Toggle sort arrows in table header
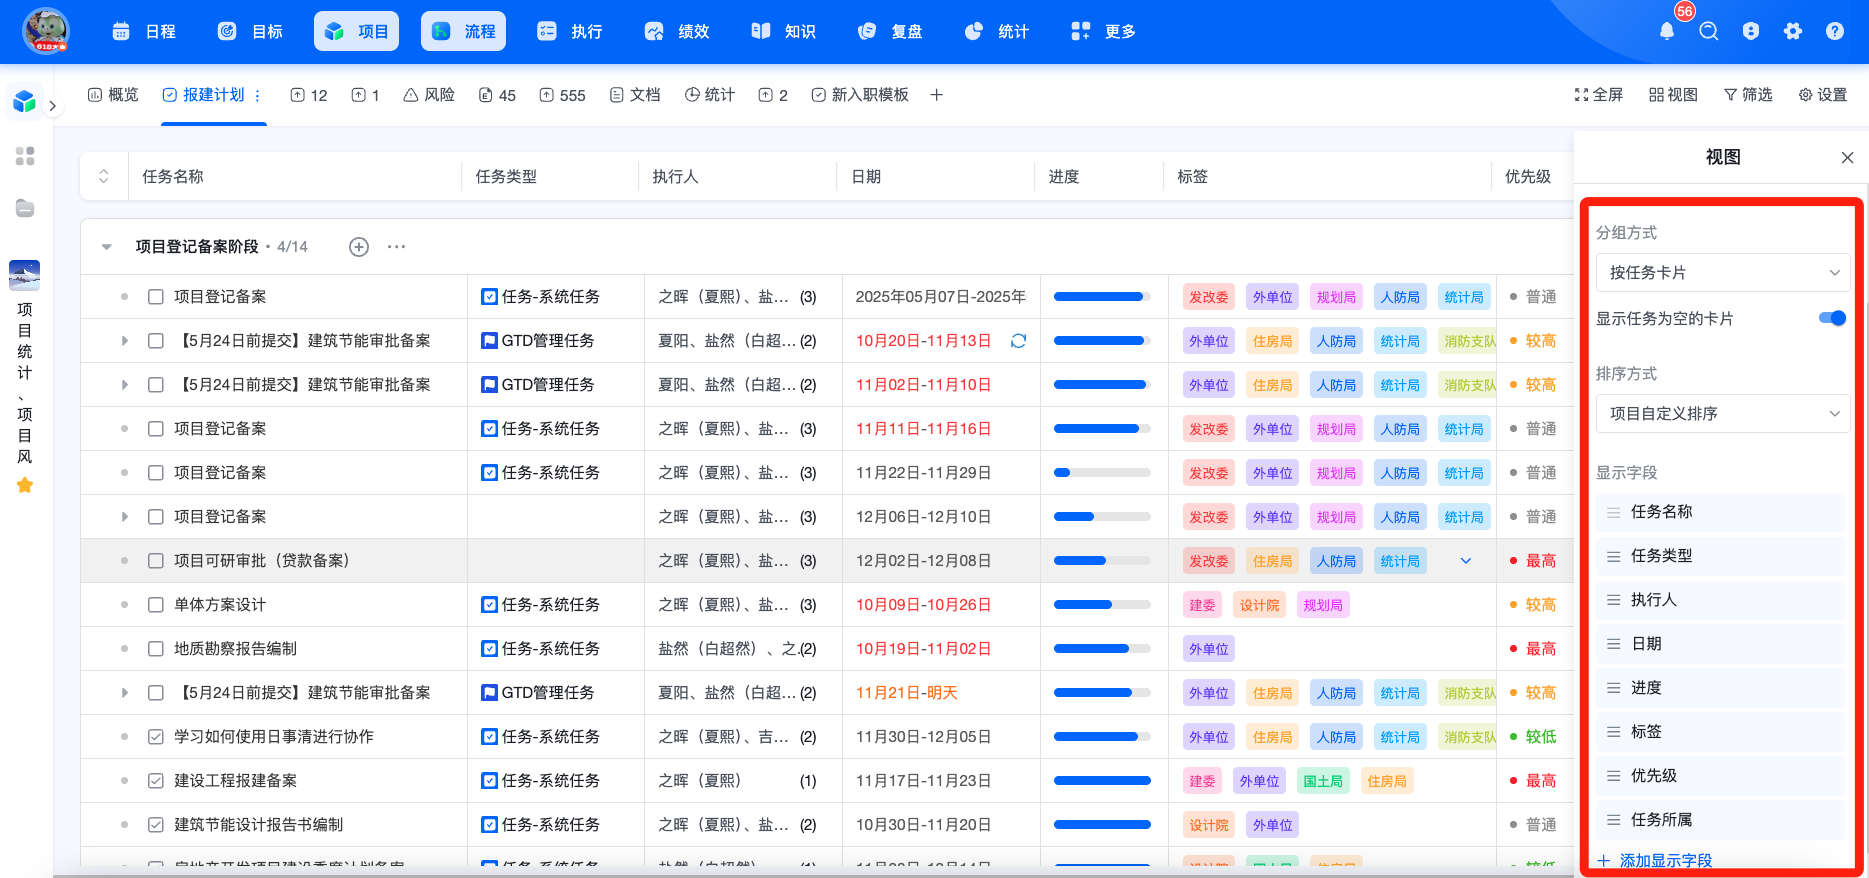 click(x=104, y=176)
